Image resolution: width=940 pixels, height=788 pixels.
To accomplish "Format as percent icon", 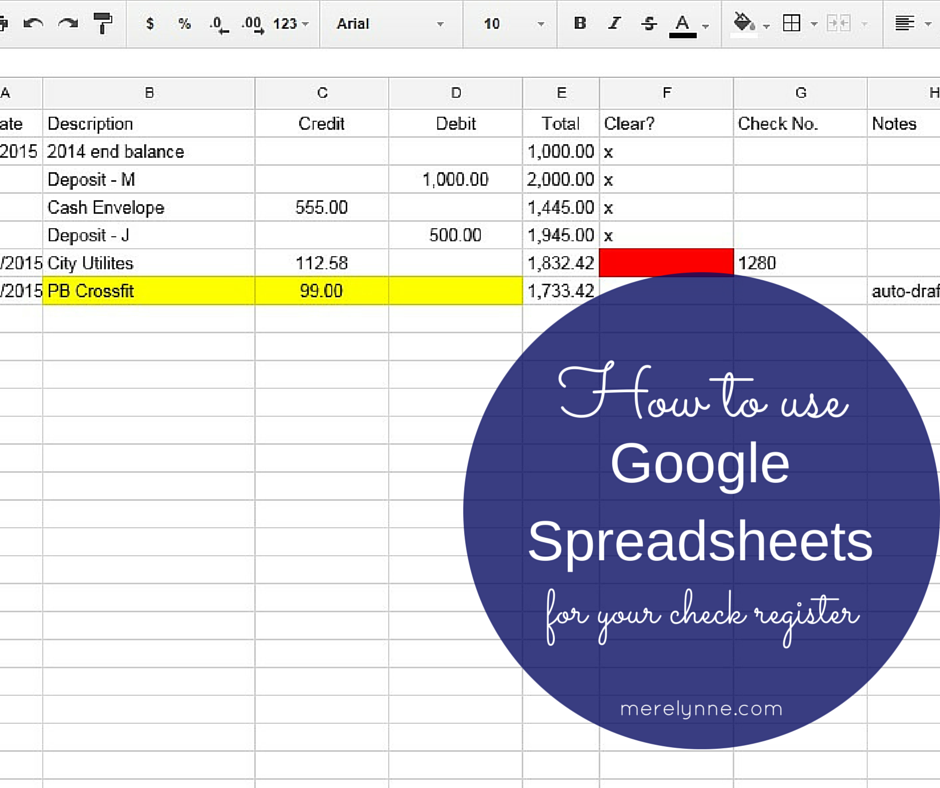I will click(x=184, y=24).
